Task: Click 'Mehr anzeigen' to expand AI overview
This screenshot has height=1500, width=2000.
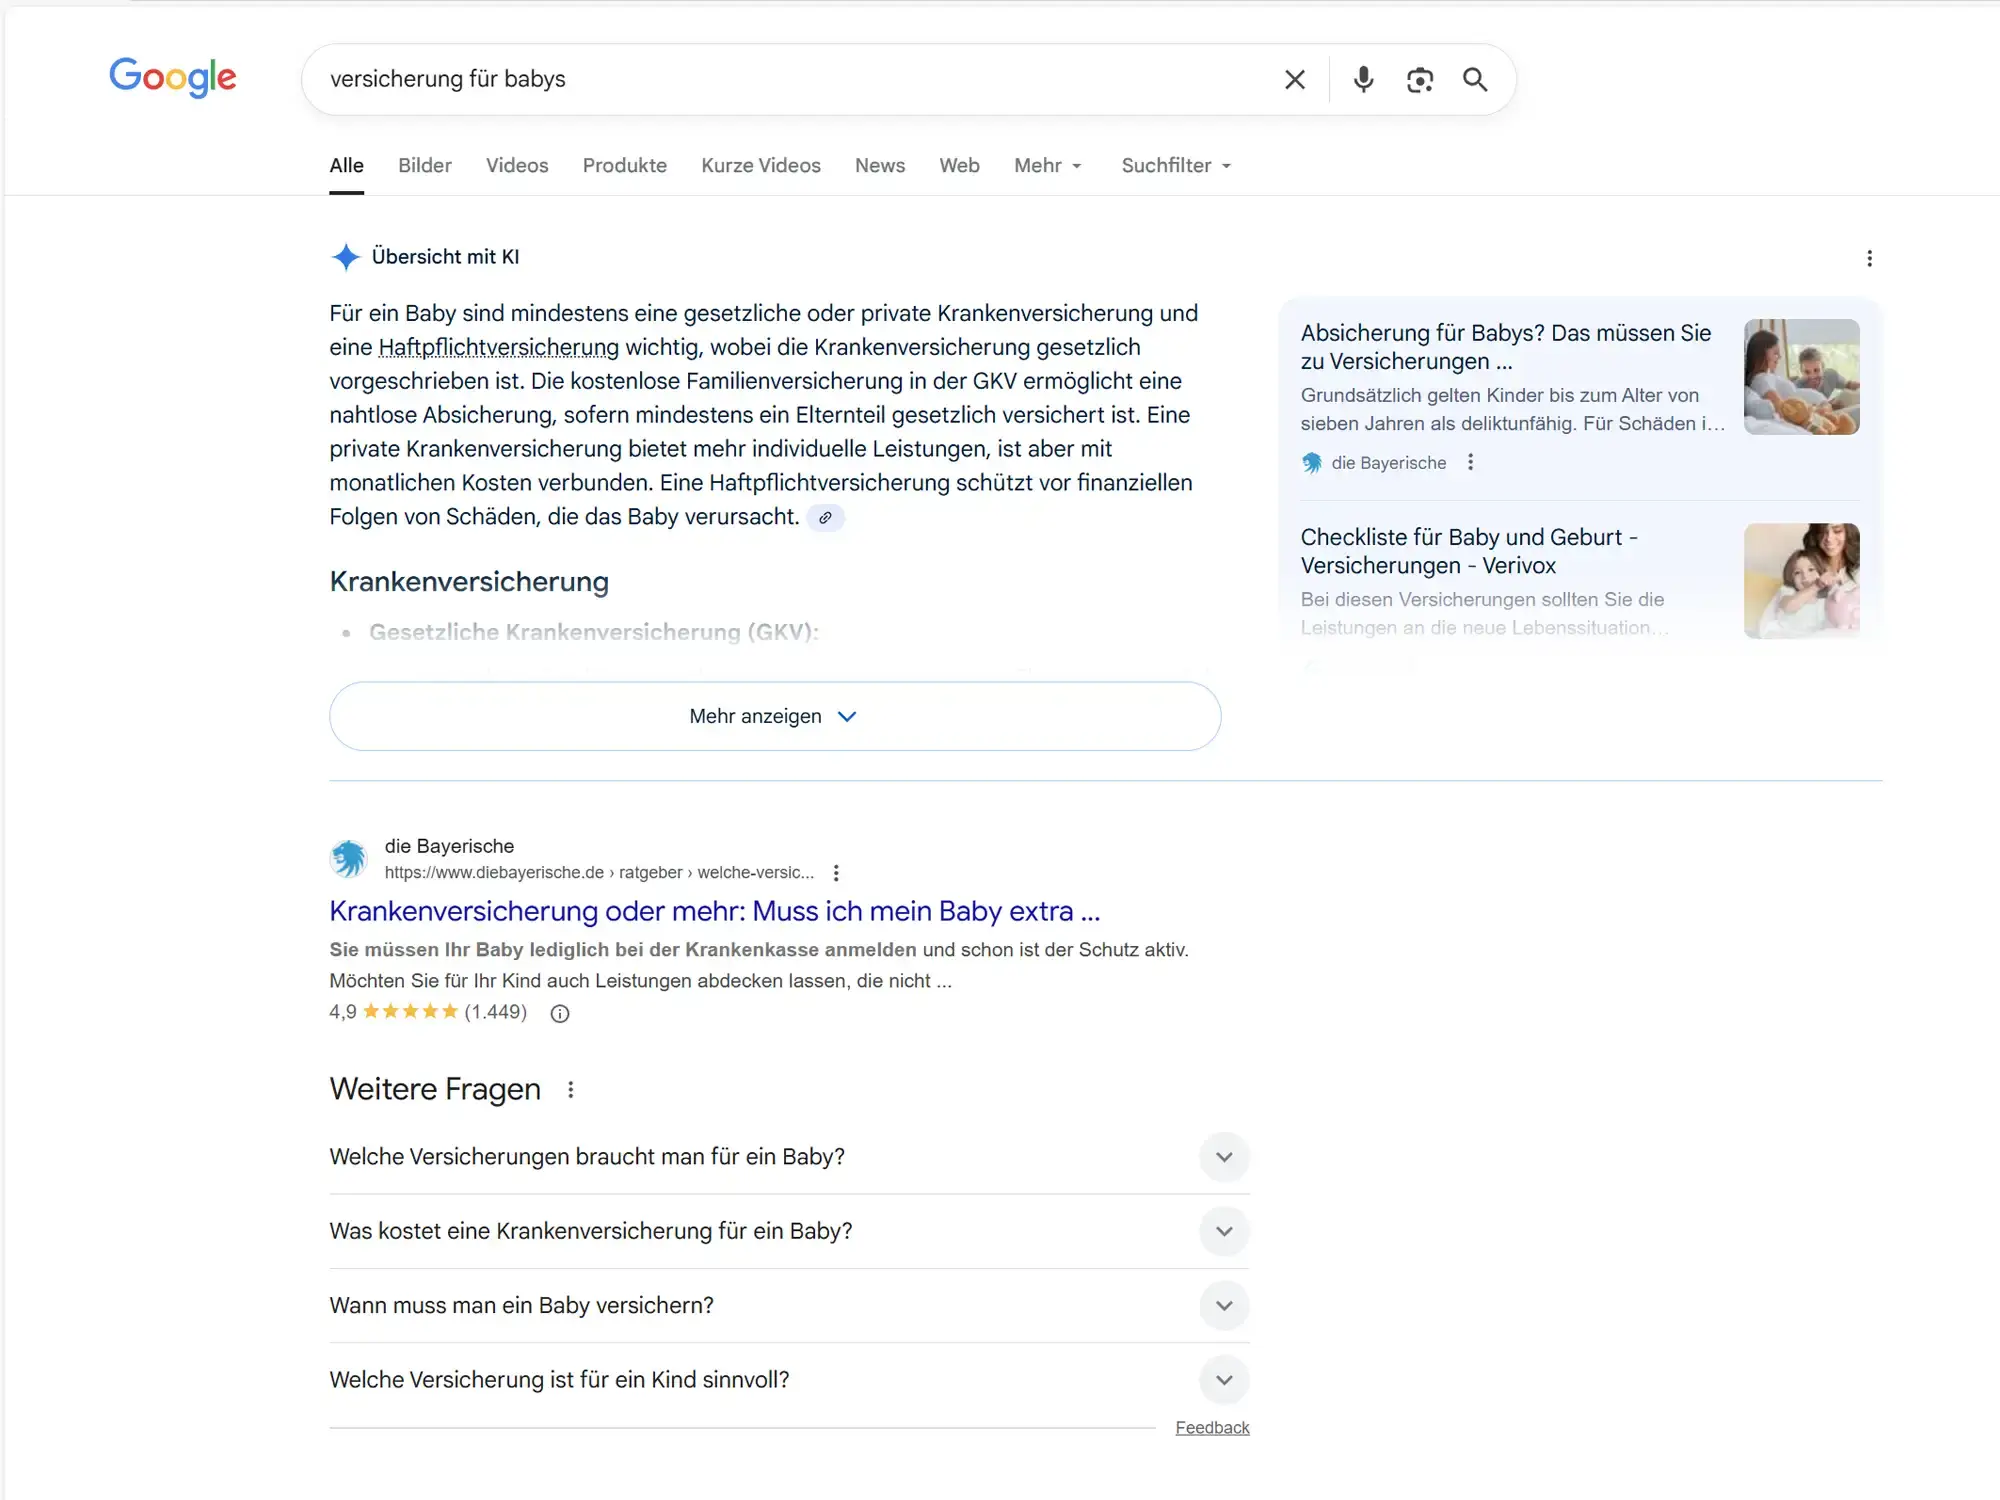Action: click(774, 717)
